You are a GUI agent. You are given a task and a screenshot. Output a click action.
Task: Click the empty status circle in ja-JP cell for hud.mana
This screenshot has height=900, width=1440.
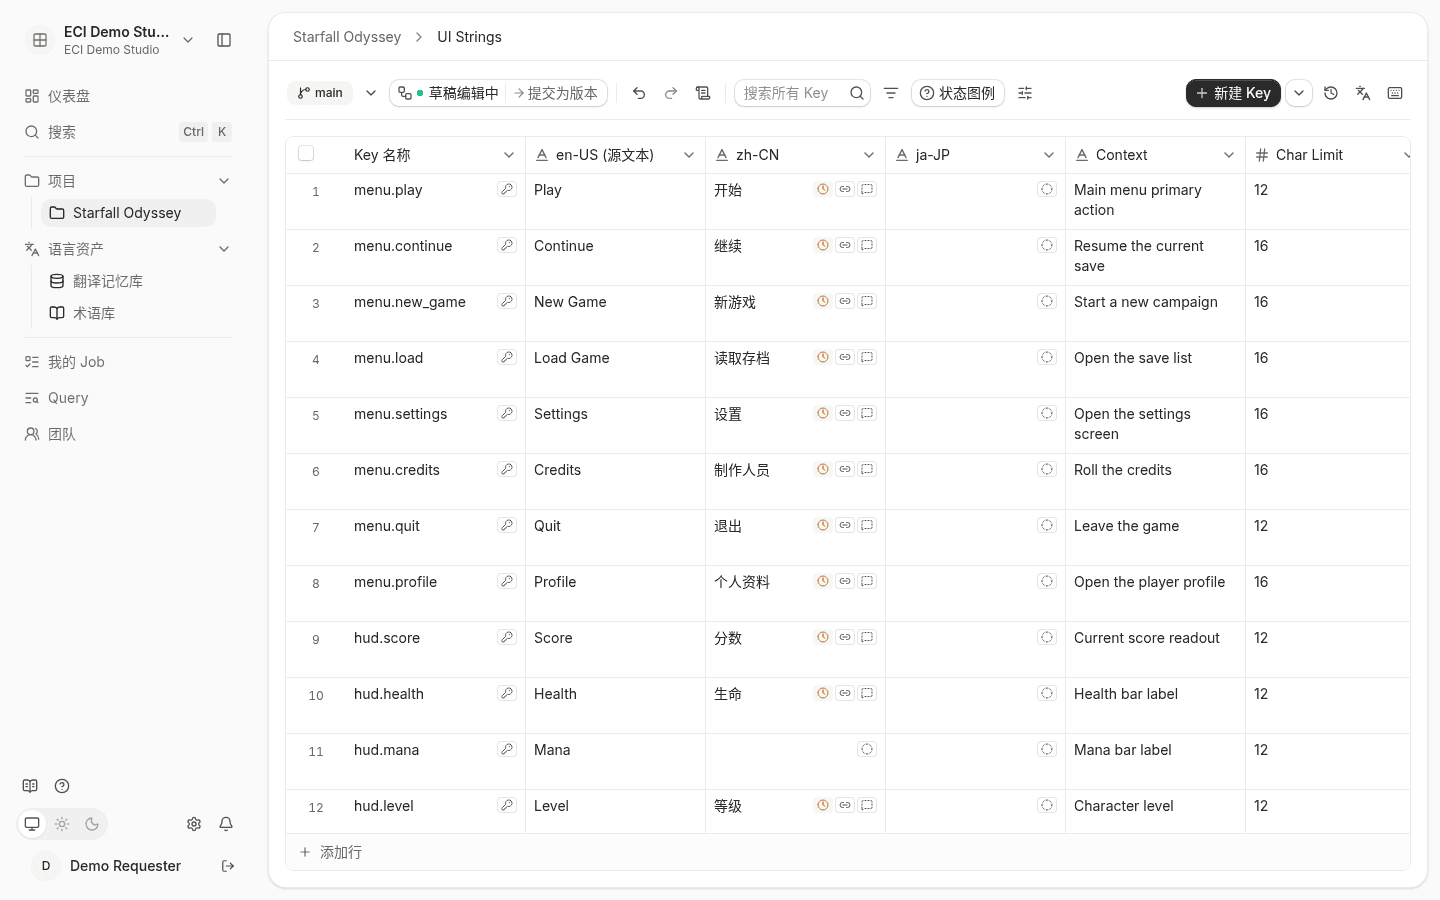[1047, 749]
